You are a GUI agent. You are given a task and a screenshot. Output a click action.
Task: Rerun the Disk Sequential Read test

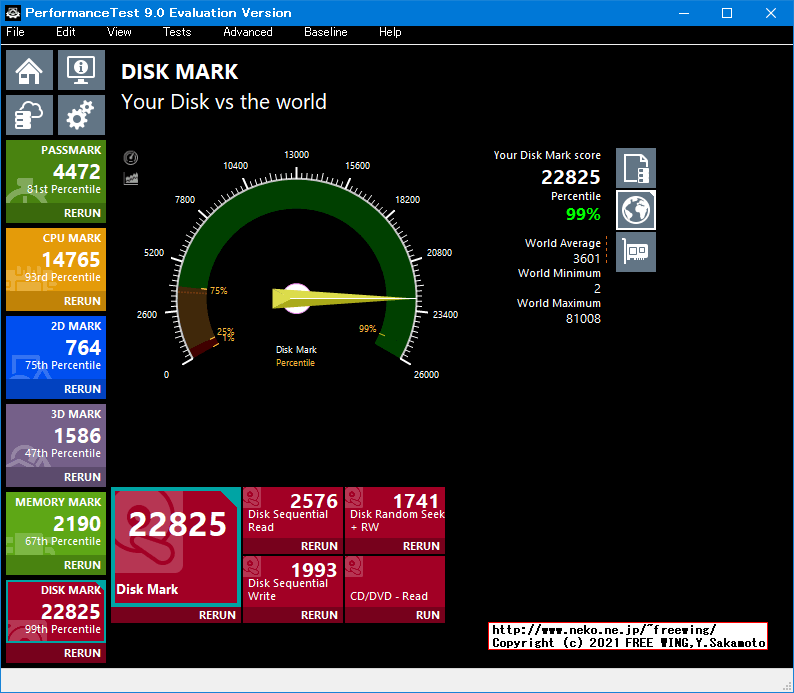(319, 546)
